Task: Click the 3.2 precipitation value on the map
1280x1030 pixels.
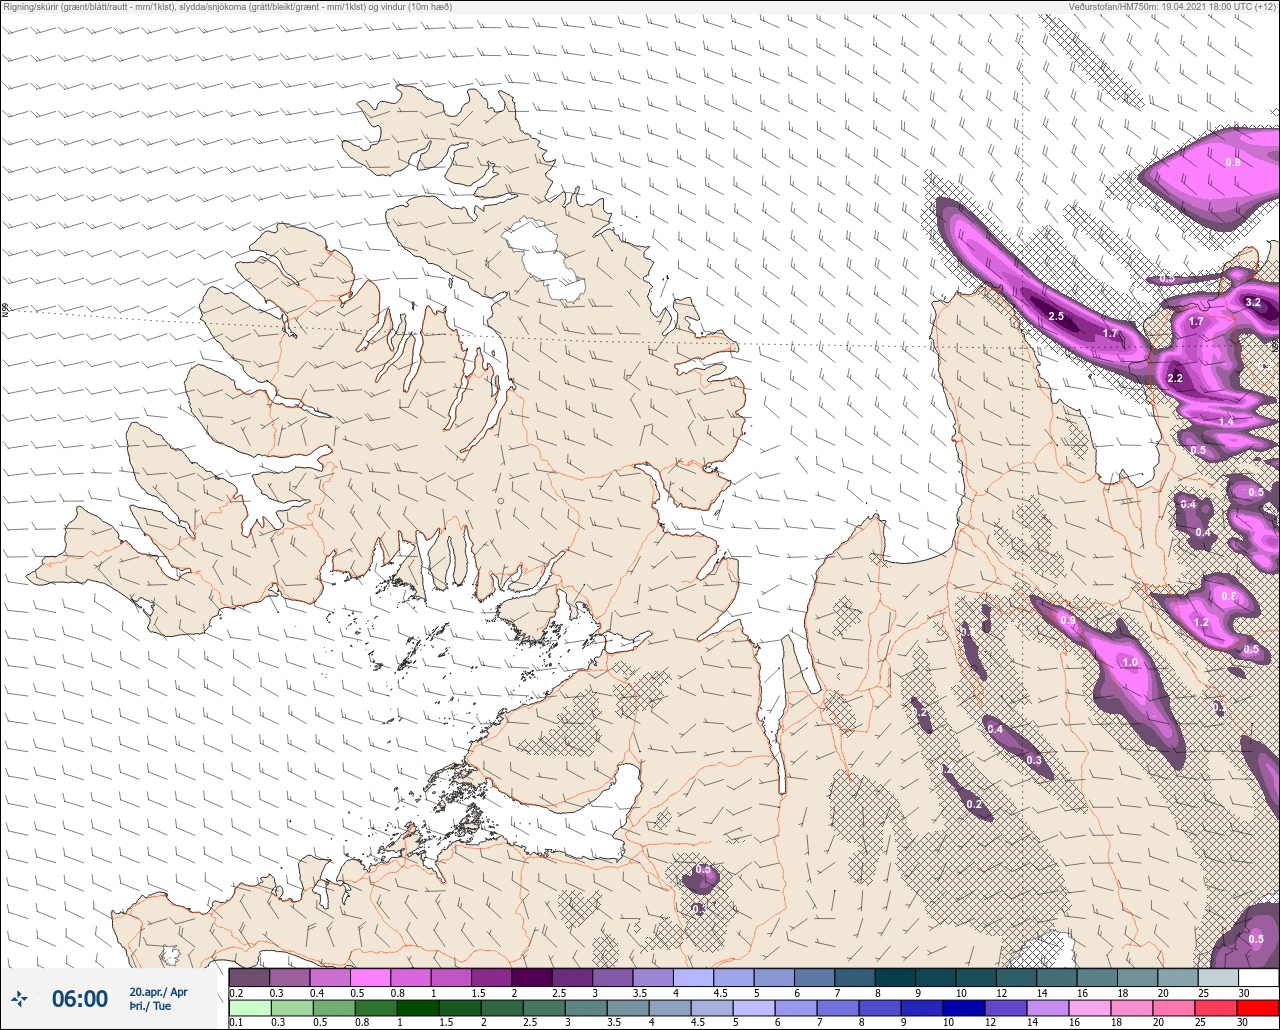Action: [x=1253, y=302]
